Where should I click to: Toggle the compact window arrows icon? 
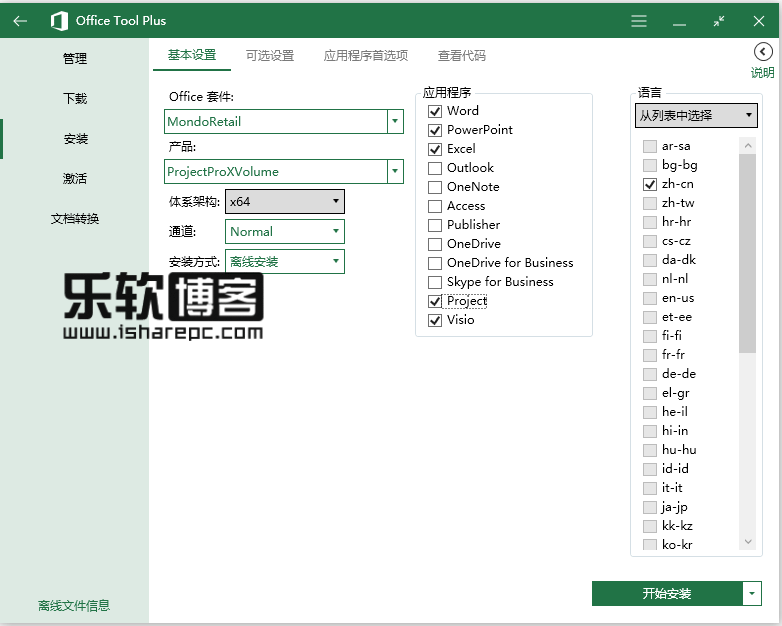point(719,21)
